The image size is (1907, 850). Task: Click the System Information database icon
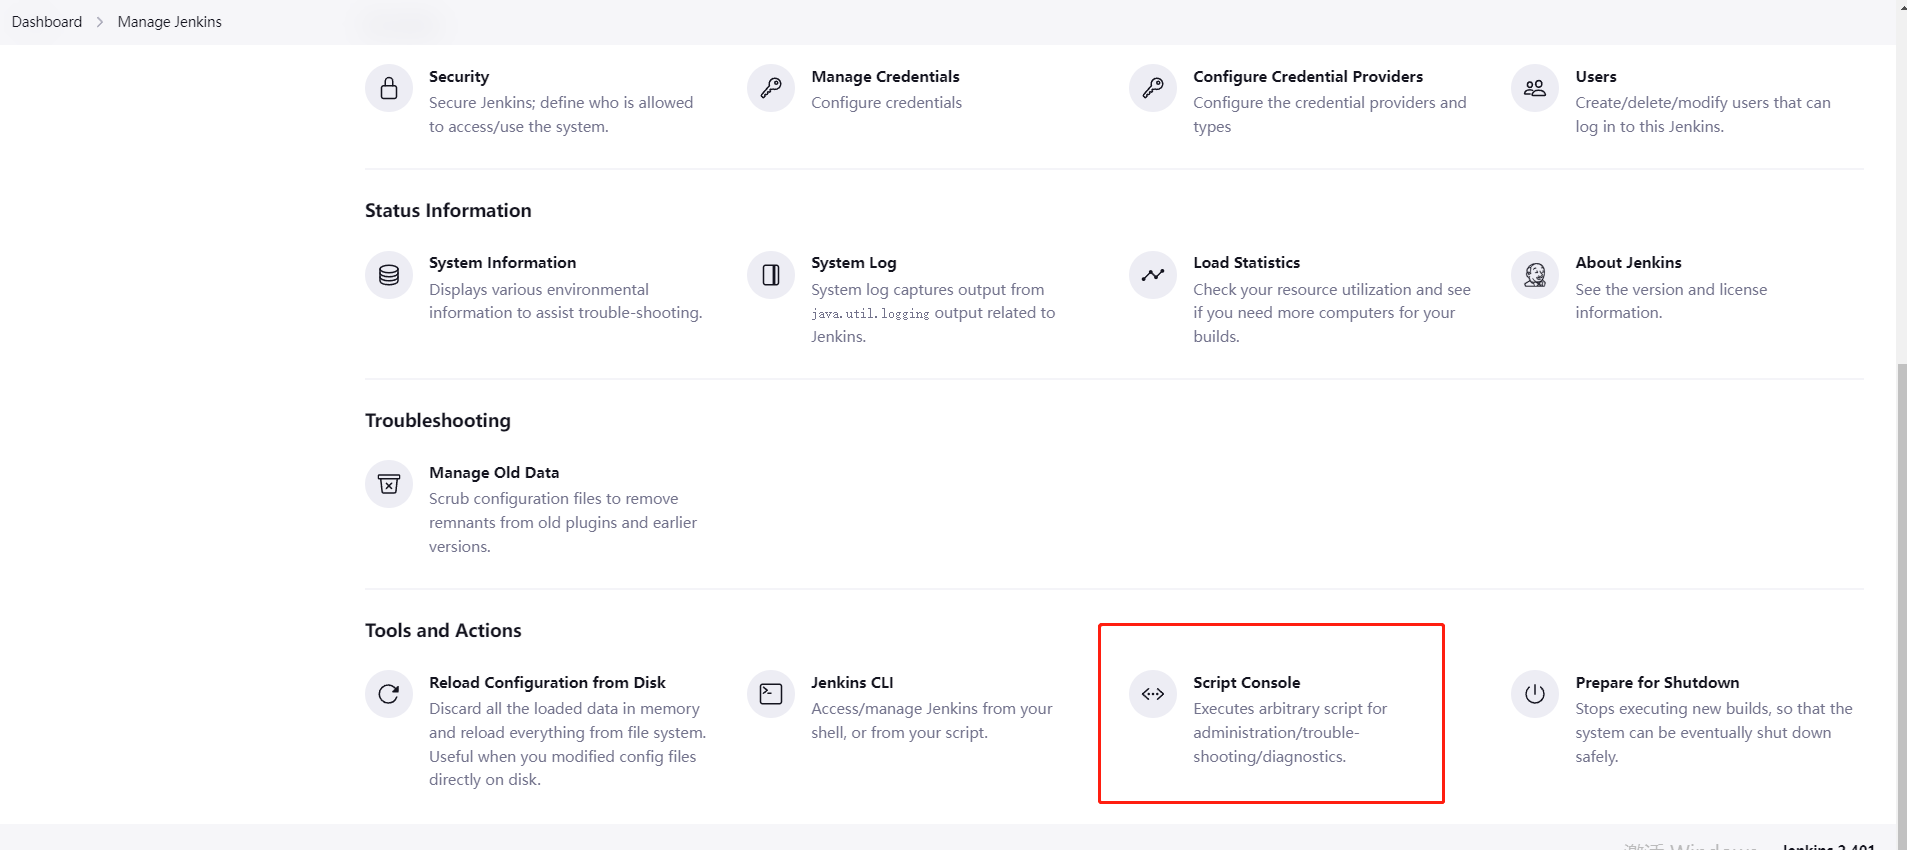click(x=389, y=275)
